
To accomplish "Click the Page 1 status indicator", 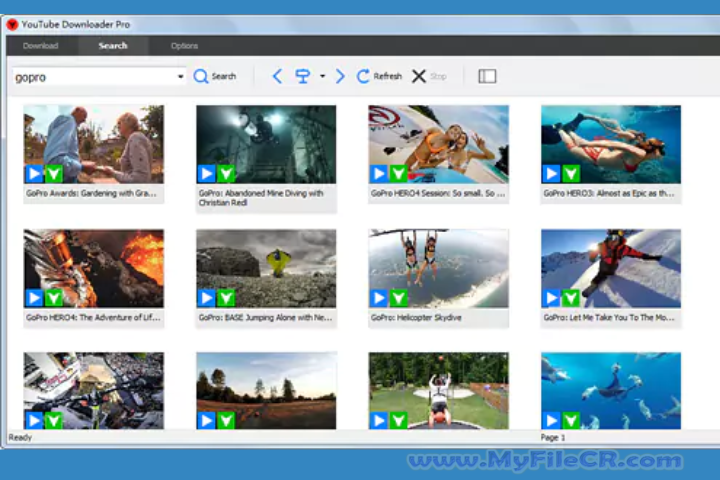I will pos(553,437).
